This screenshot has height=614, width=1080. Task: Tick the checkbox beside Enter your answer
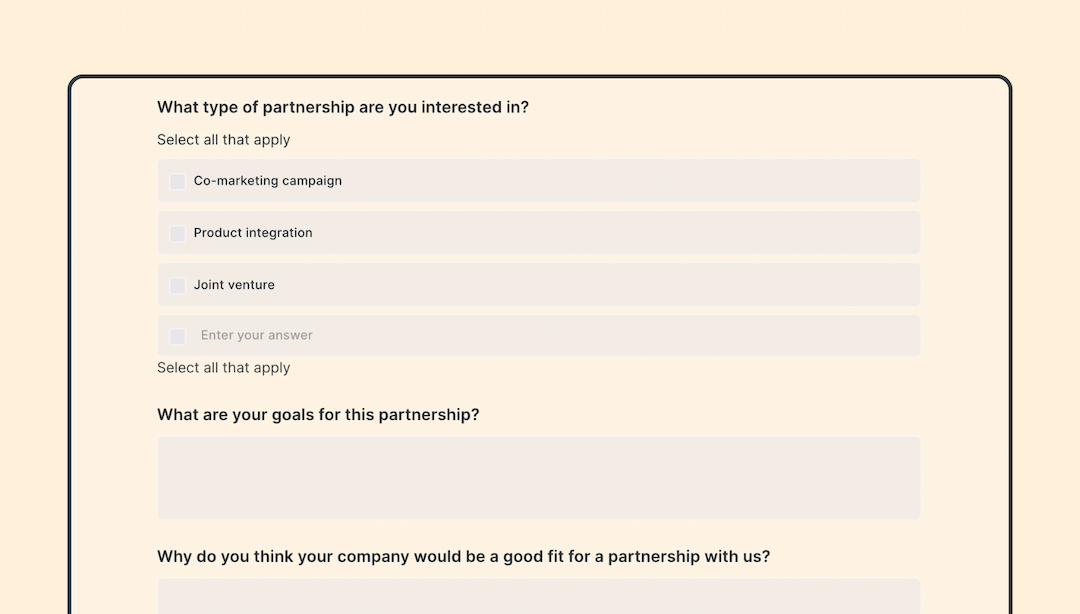(x=177, y=336)
